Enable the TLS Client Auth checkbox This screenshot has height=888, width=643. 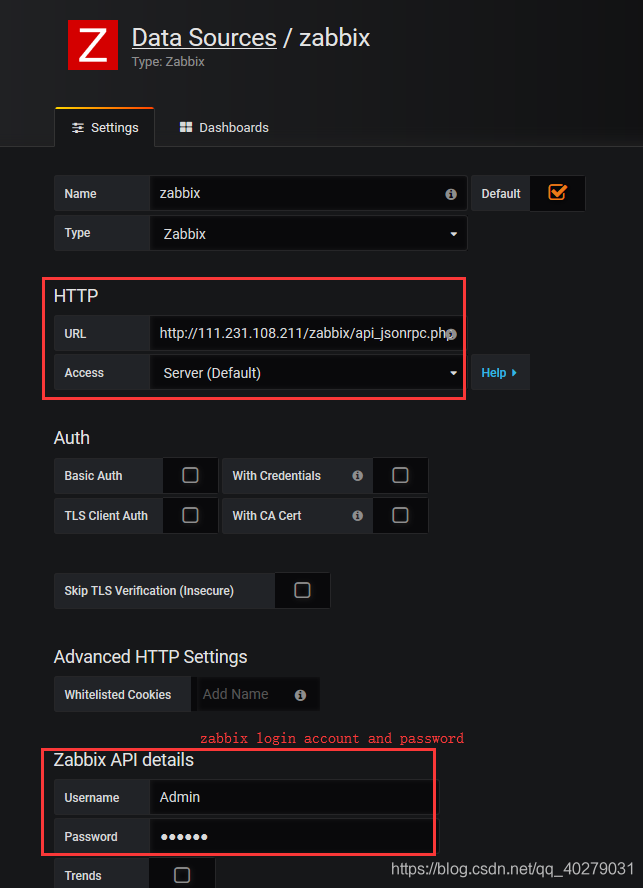[190, 515]
